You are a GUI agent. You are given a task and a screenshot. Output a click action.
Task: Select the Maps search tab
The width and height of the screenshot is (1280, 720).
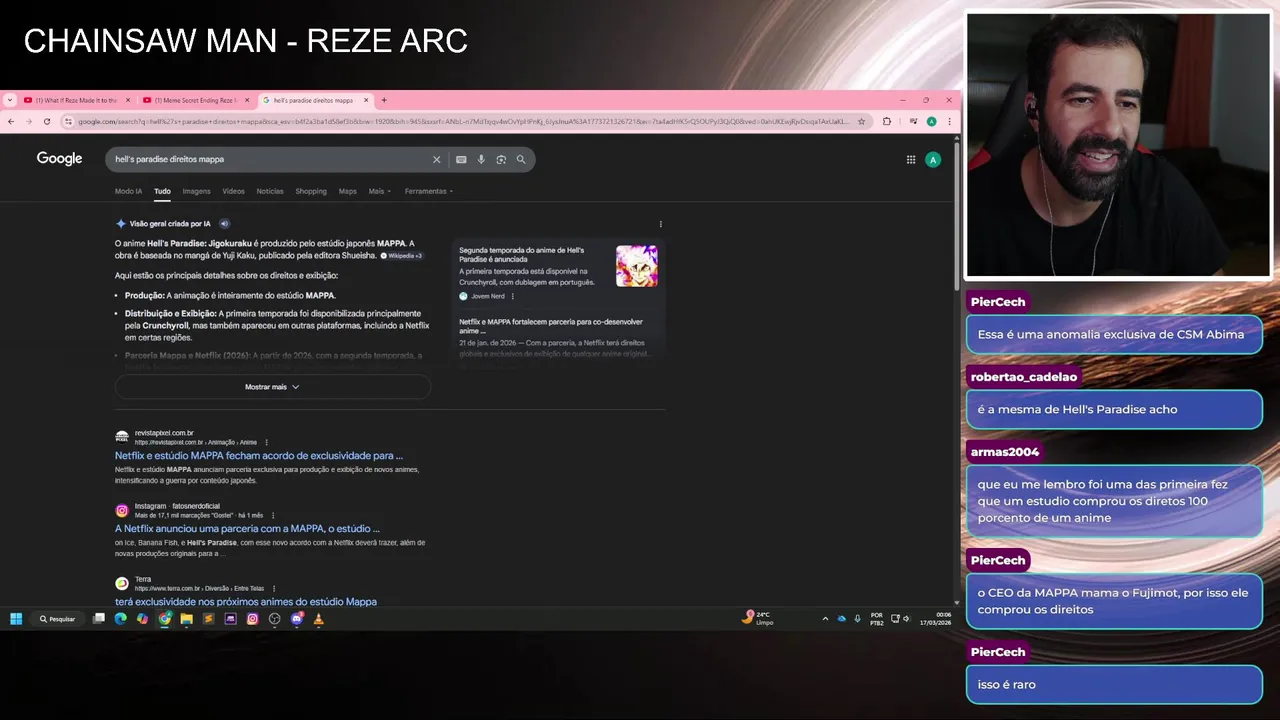point(347,191)
